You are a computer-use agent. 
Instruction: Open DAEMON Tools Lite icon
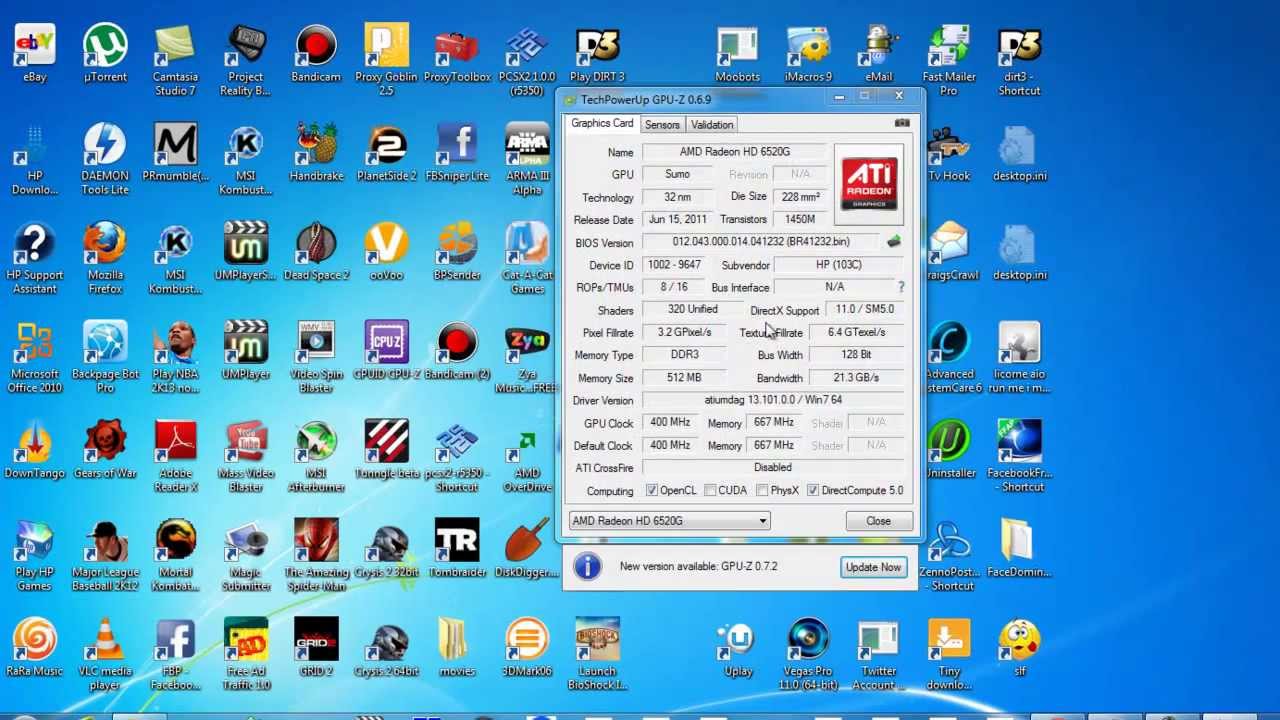(105, 158)
